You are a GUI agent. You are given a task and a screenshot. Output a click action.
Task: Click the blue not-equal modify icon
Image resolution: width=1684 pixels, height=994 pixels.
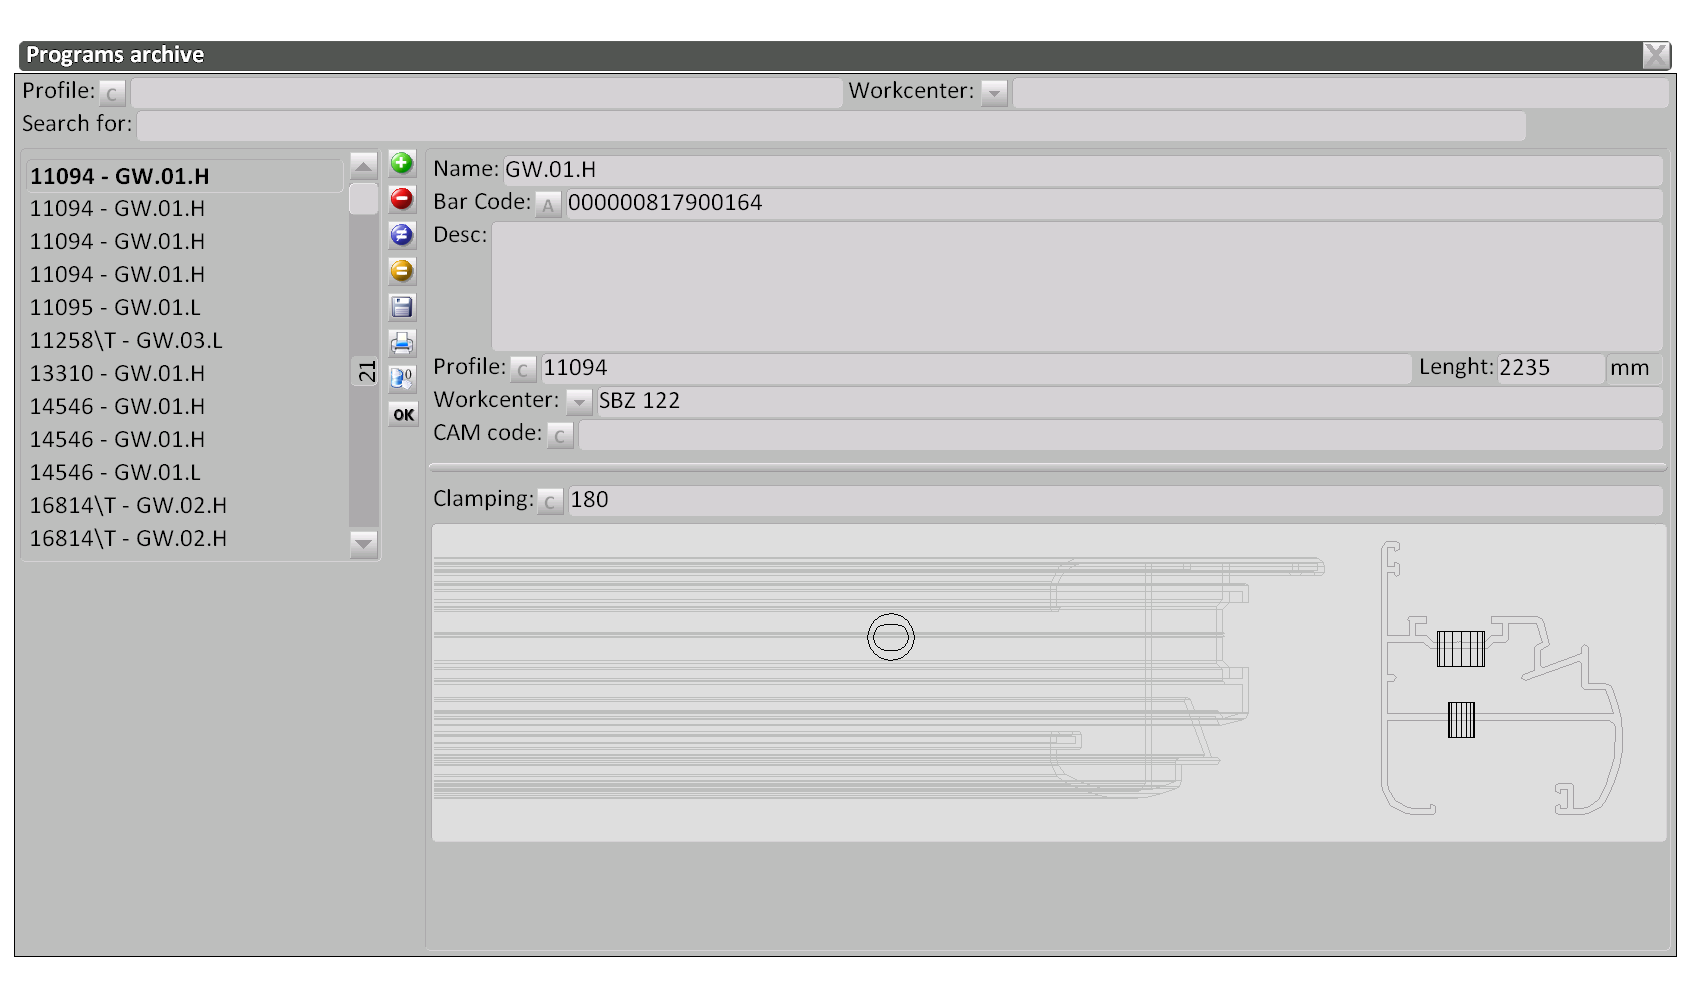pyautogui.click(x=402, y=235)
